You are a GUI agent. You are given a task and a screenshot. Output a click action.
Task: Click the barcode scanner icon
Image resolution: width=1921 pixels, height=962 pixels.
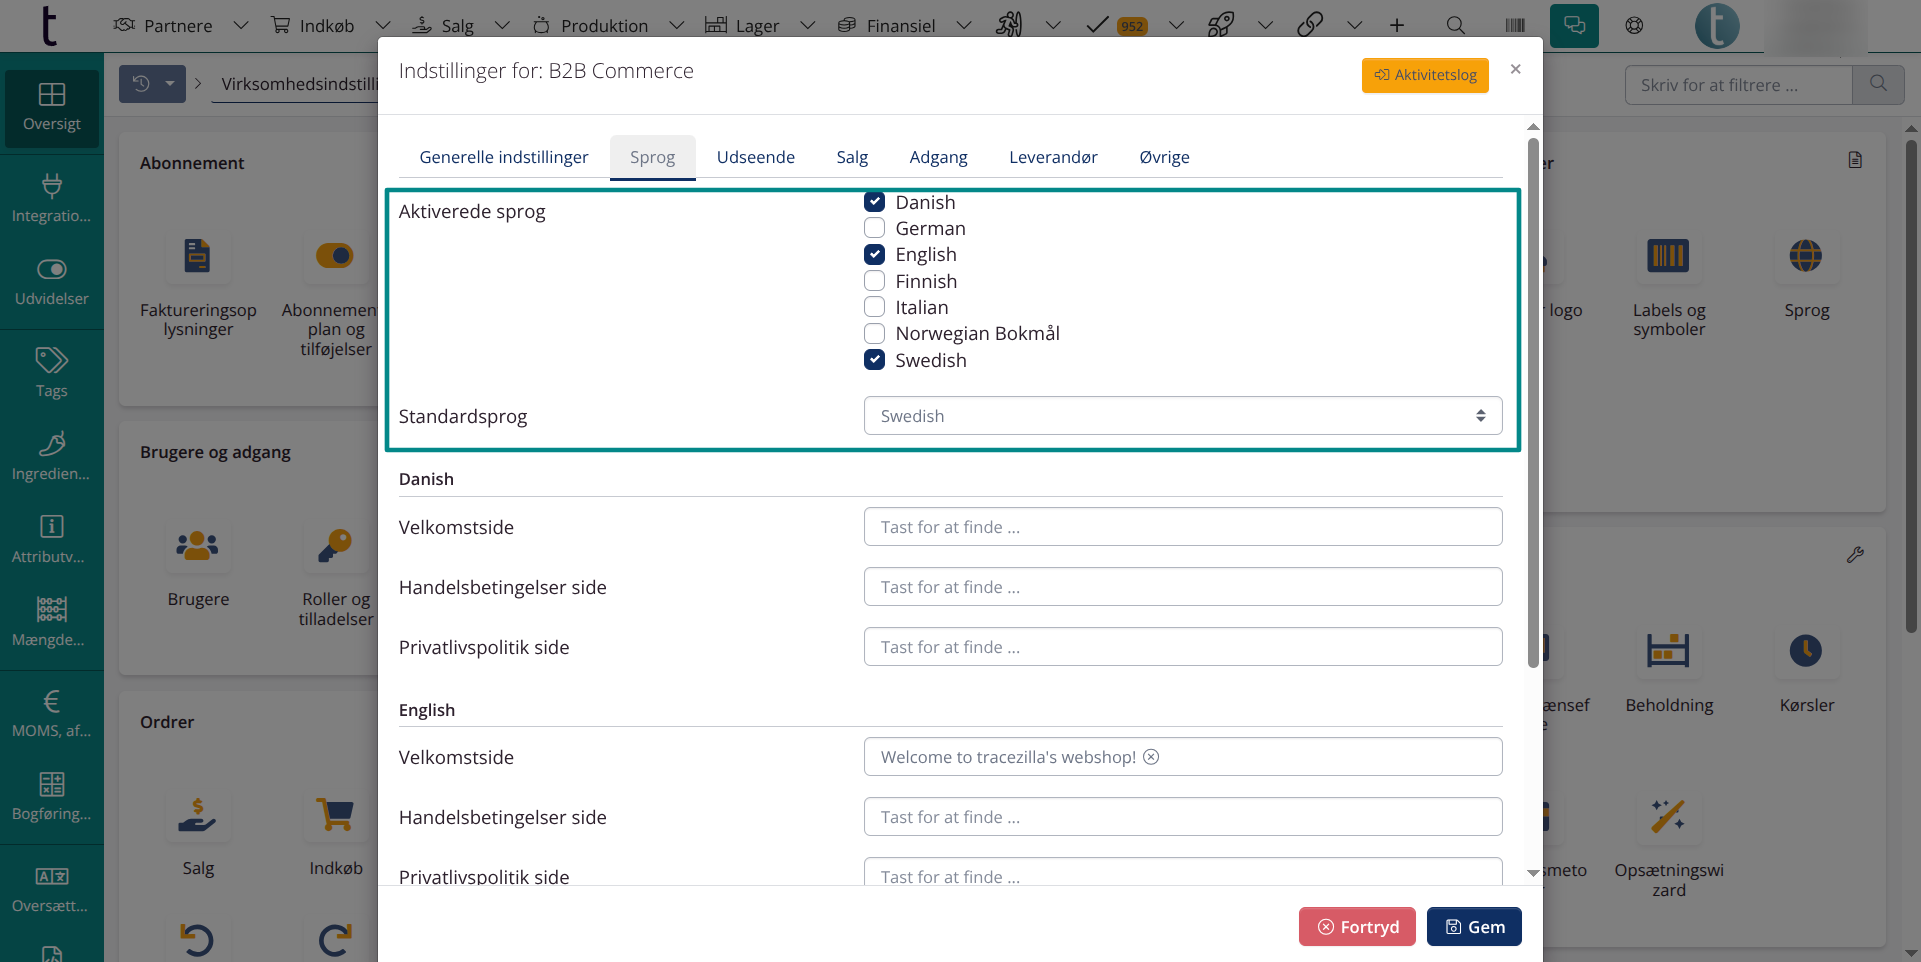(1515, 26)
